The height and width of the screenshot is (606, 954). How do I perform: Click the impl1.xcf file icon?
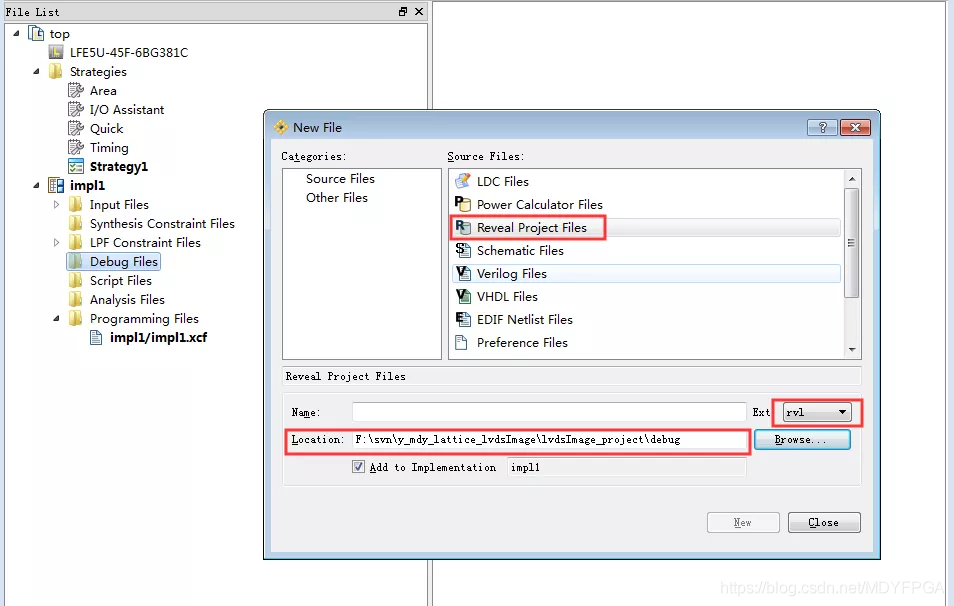point(96,337)
